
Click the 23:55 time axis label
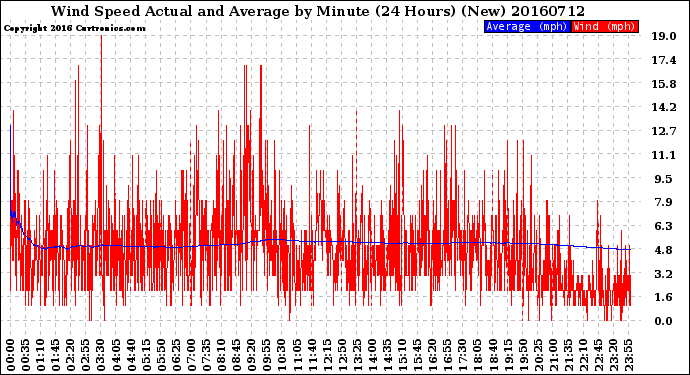628,355
